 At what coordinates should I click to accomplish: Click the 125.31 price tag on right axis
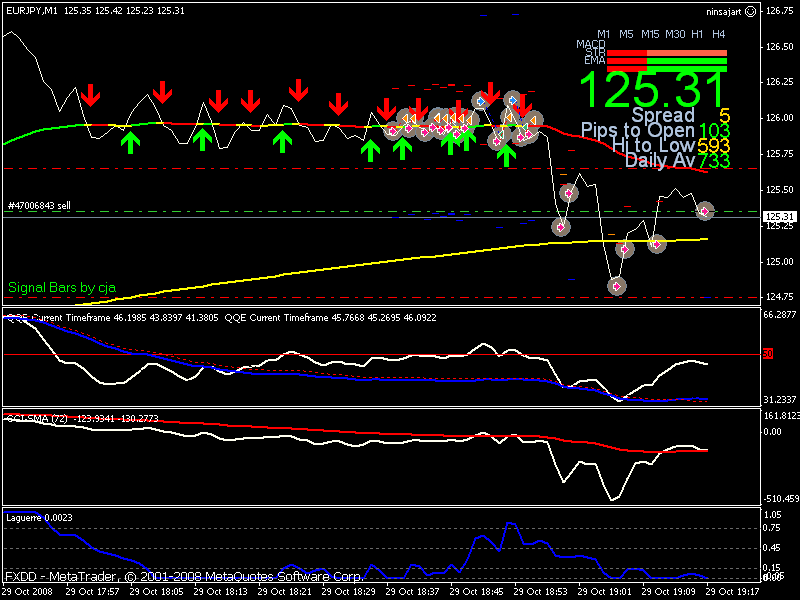coord(779,216)
